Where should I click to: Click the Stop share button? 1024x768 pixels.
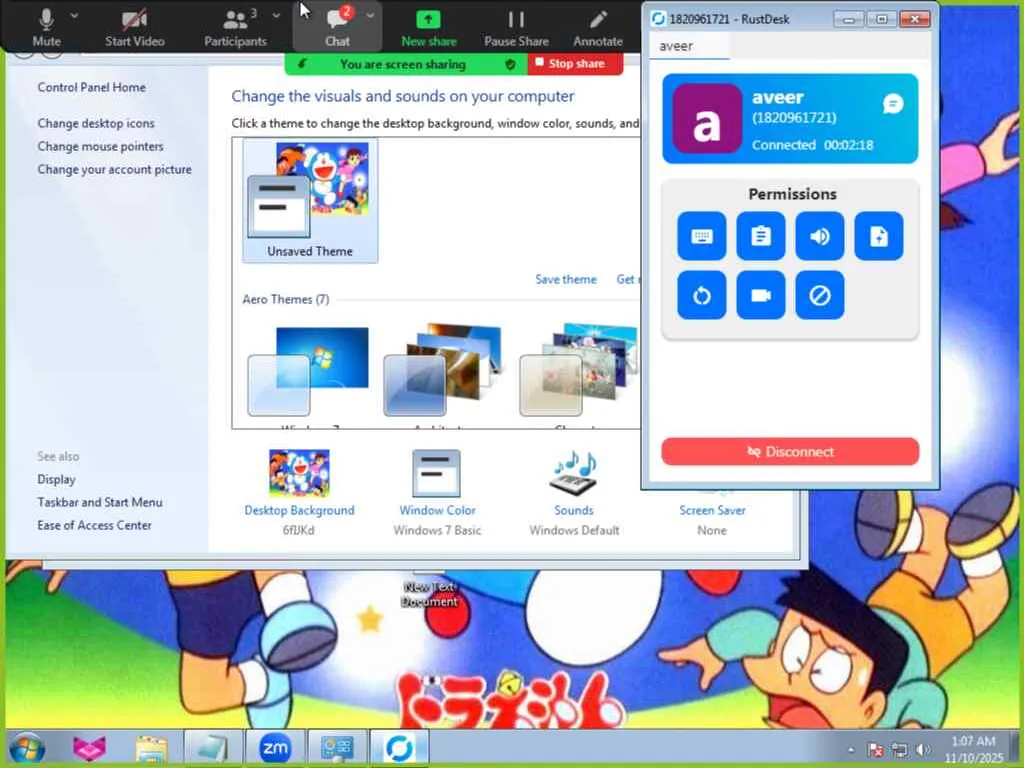click(x=575, y=63)
